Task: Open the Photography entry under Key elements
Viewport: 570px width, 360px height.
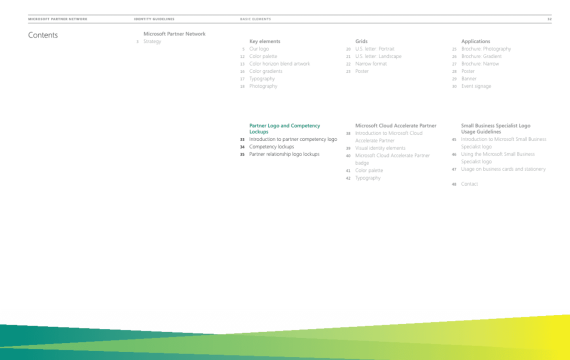Action: pos(263,86)
